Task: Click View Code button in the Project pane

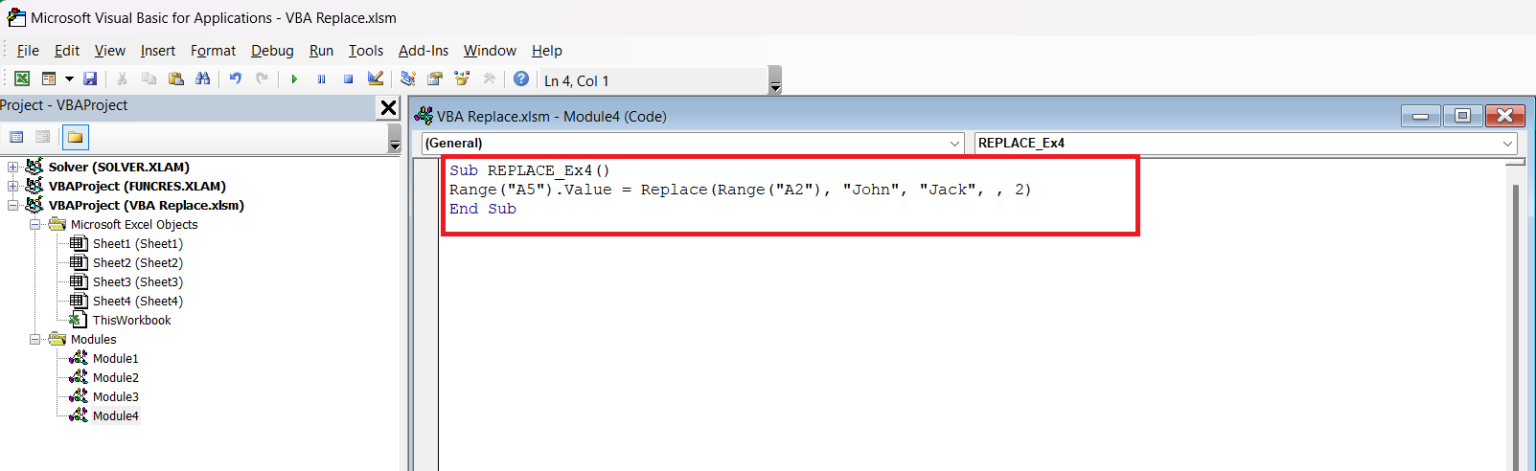Action: 16,137
